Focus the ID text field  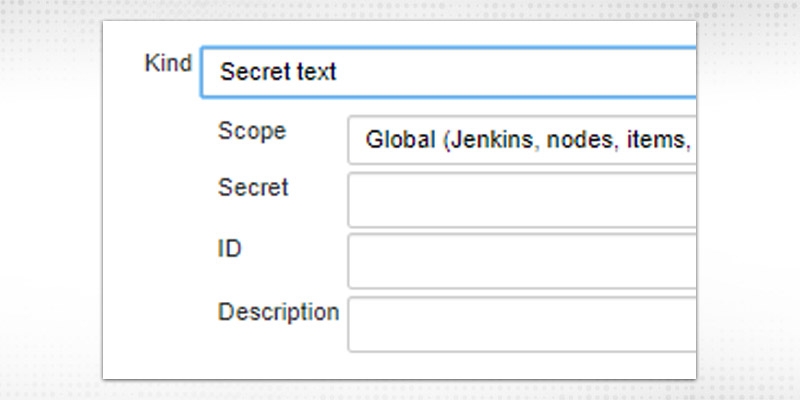(520, 261)
